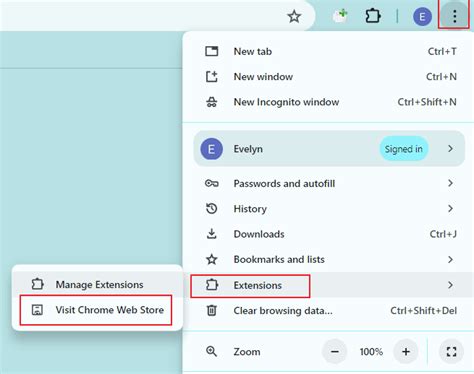The height and width of the screenshot is (374, 474).
Task: Click the New tab icon in the menu
Action: 212,51
